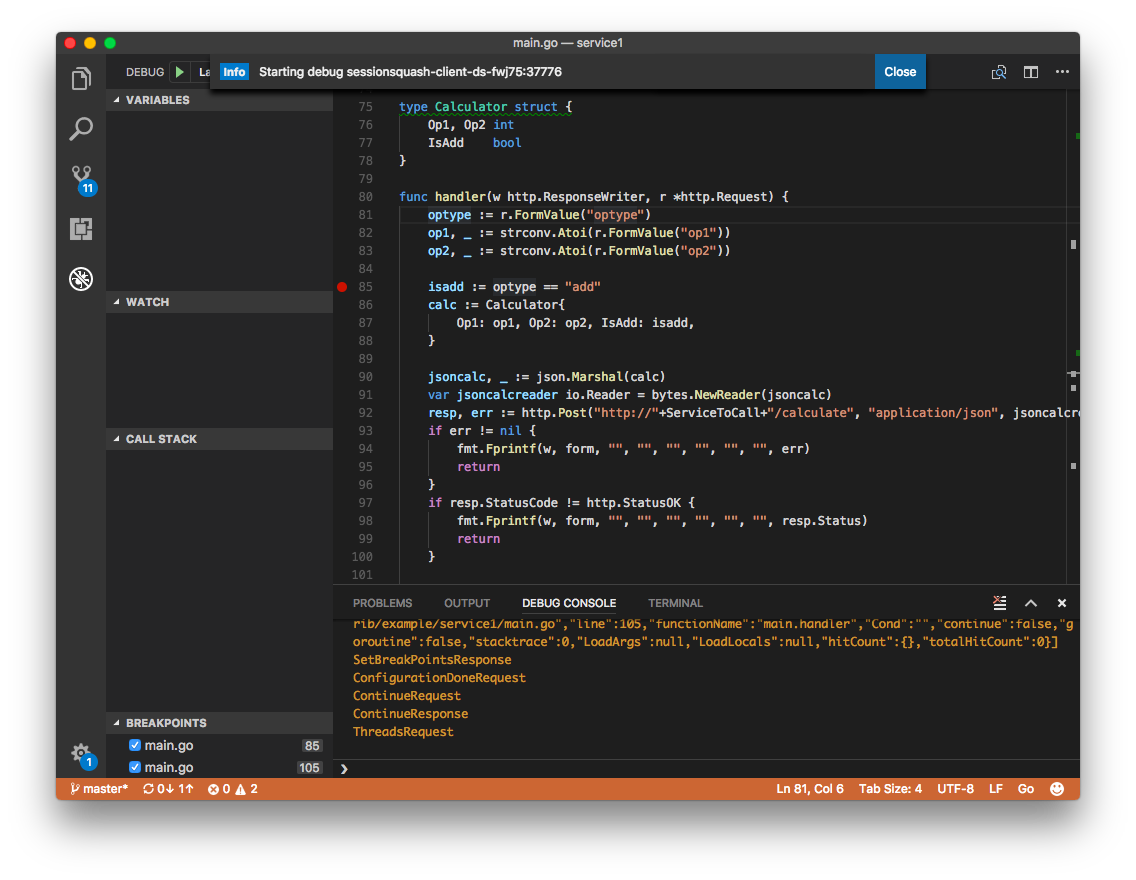
Task: Open the Manage gear menu
Action: coord(81,754)
